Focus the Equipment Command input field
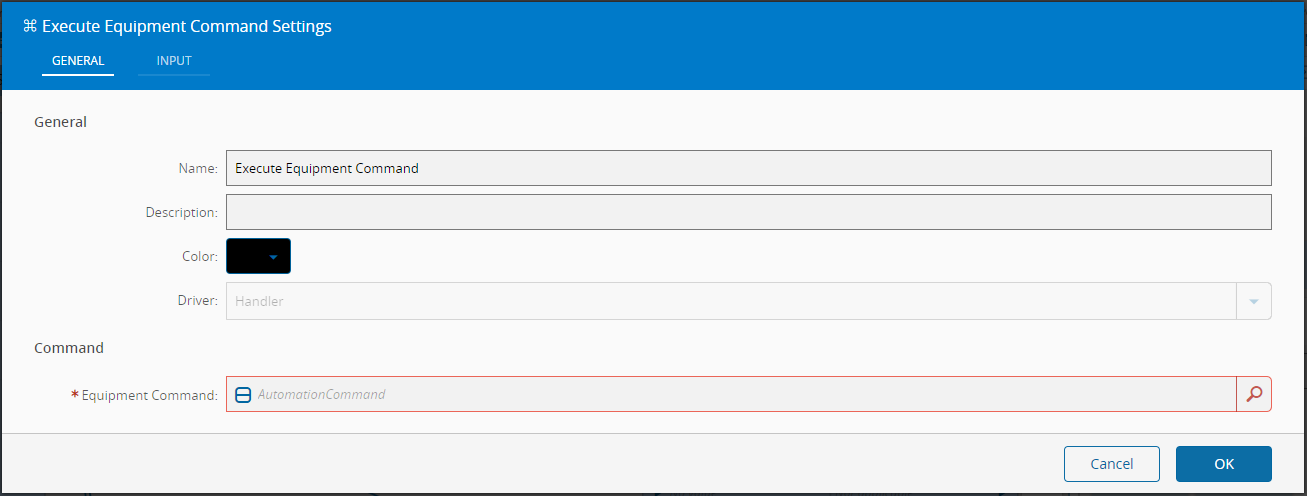Image resolution: width=1307 pixels, height=496 pixels. coord(740,395)
